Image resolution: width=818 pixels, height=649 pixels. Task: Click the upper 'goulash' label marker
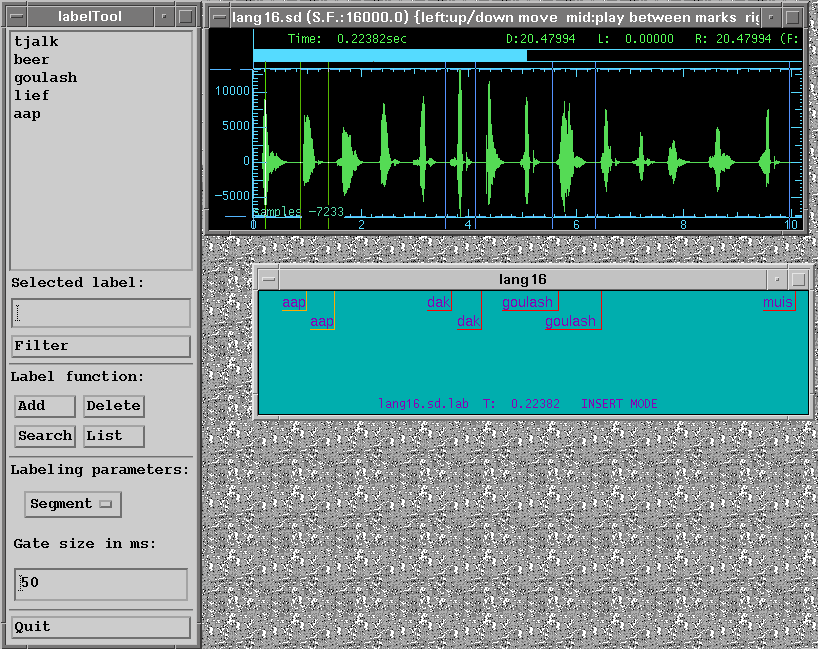pos(528,302)
